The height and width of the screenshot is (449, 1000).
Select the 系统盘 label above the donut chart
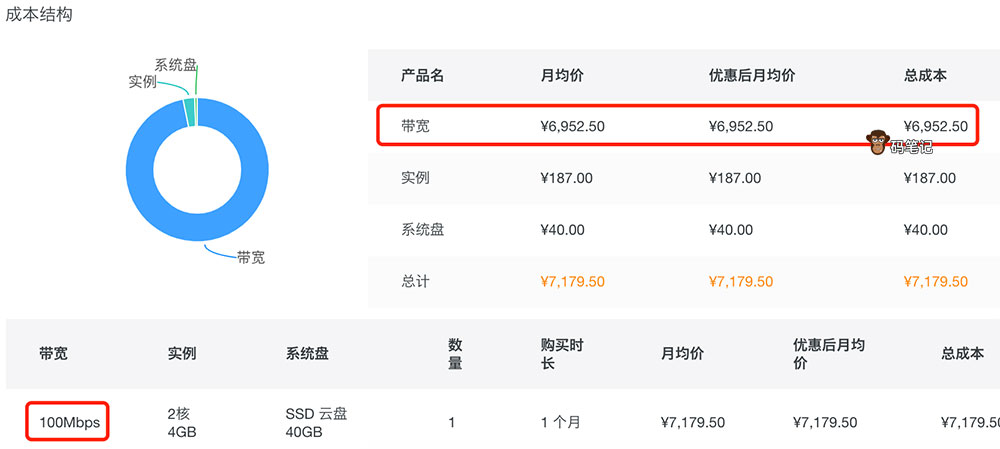pos(175,65)
